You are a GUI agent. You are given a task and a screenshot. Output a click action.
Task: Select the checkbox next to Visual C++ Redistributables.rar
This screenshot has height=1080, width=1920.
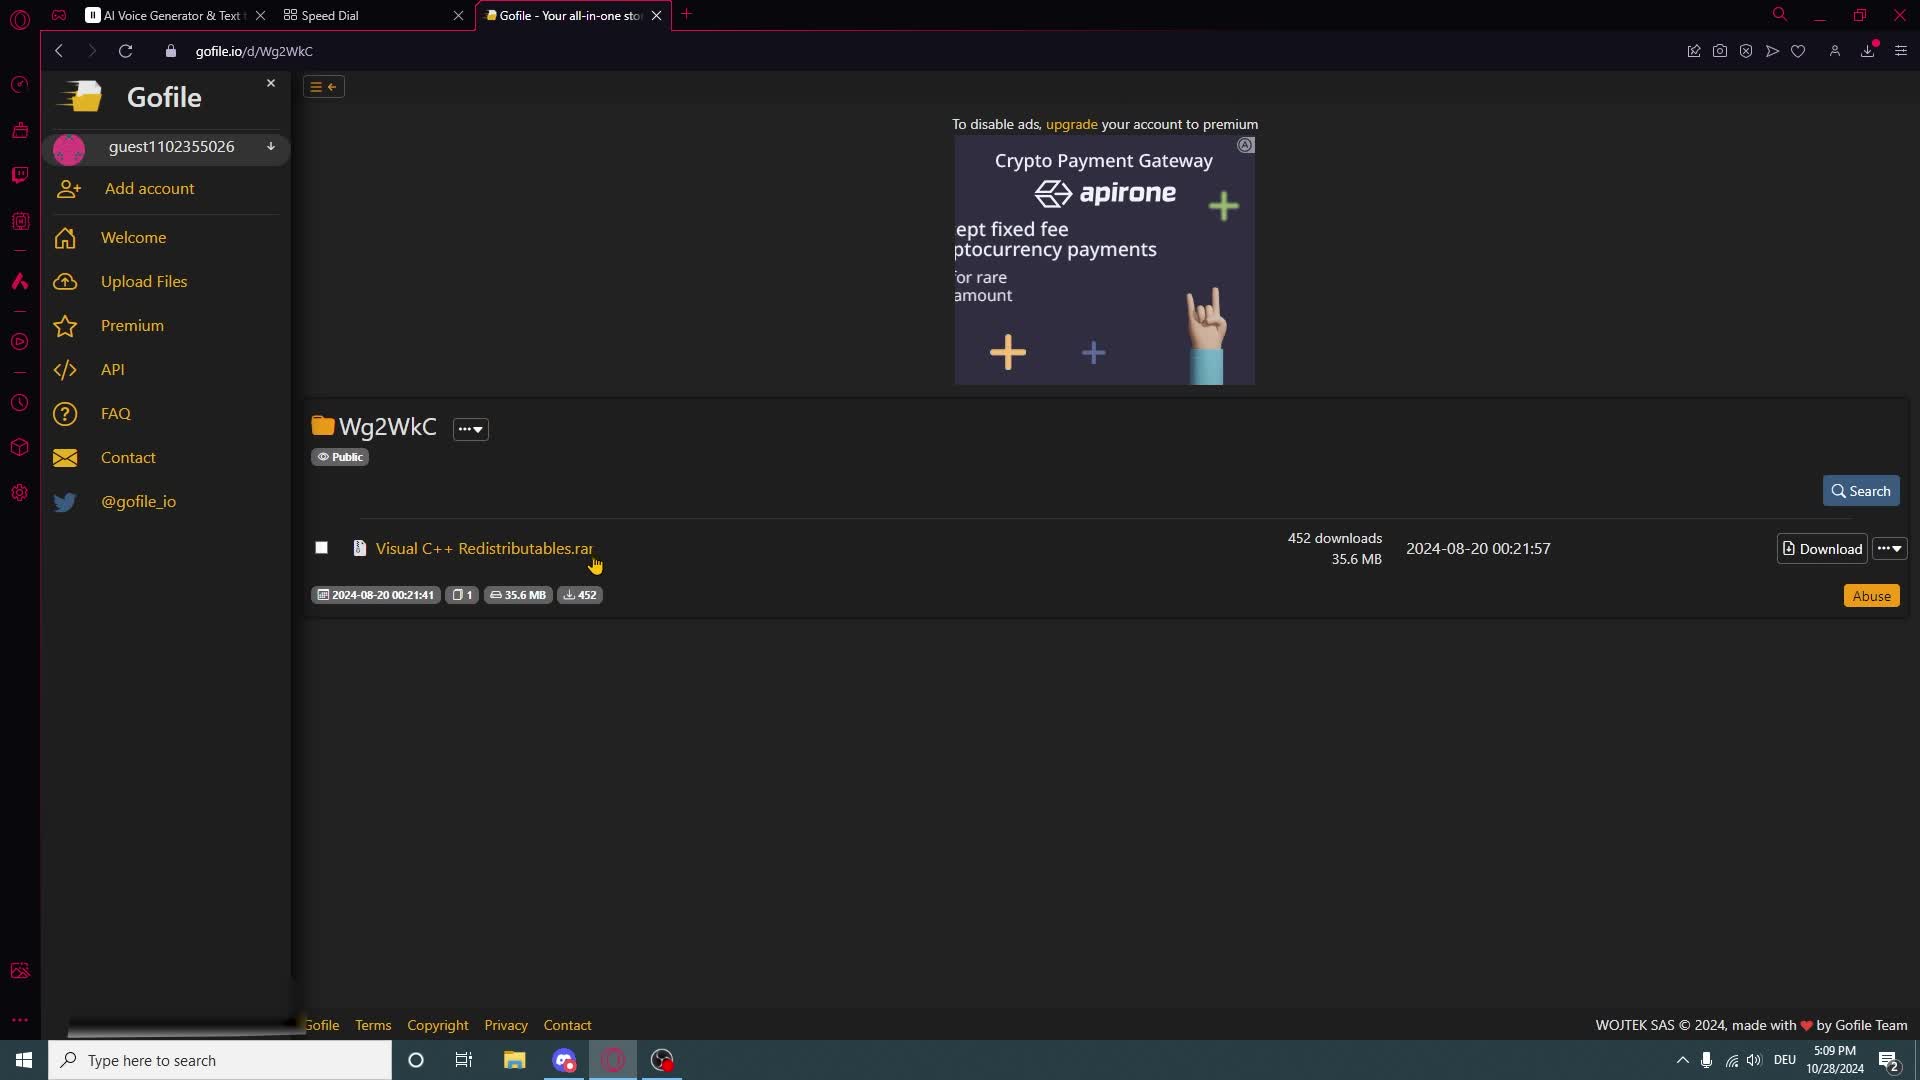(x=321, y=547)
